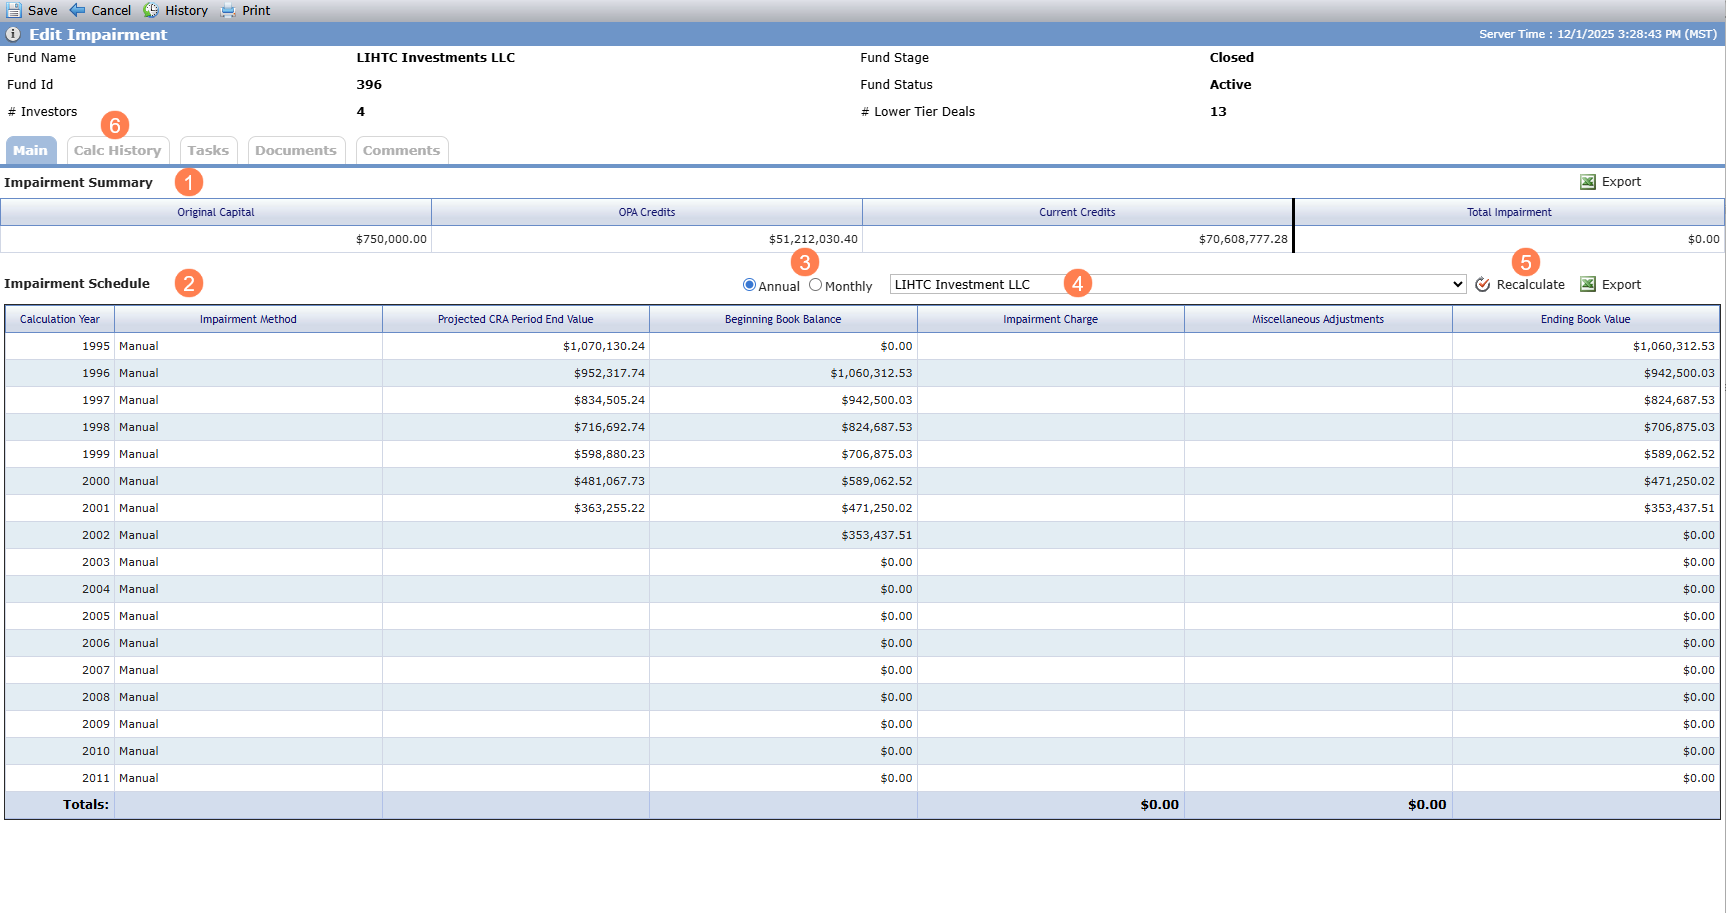Click the Fund Id value 396
Screen dimensions: 1726x913
369,85
